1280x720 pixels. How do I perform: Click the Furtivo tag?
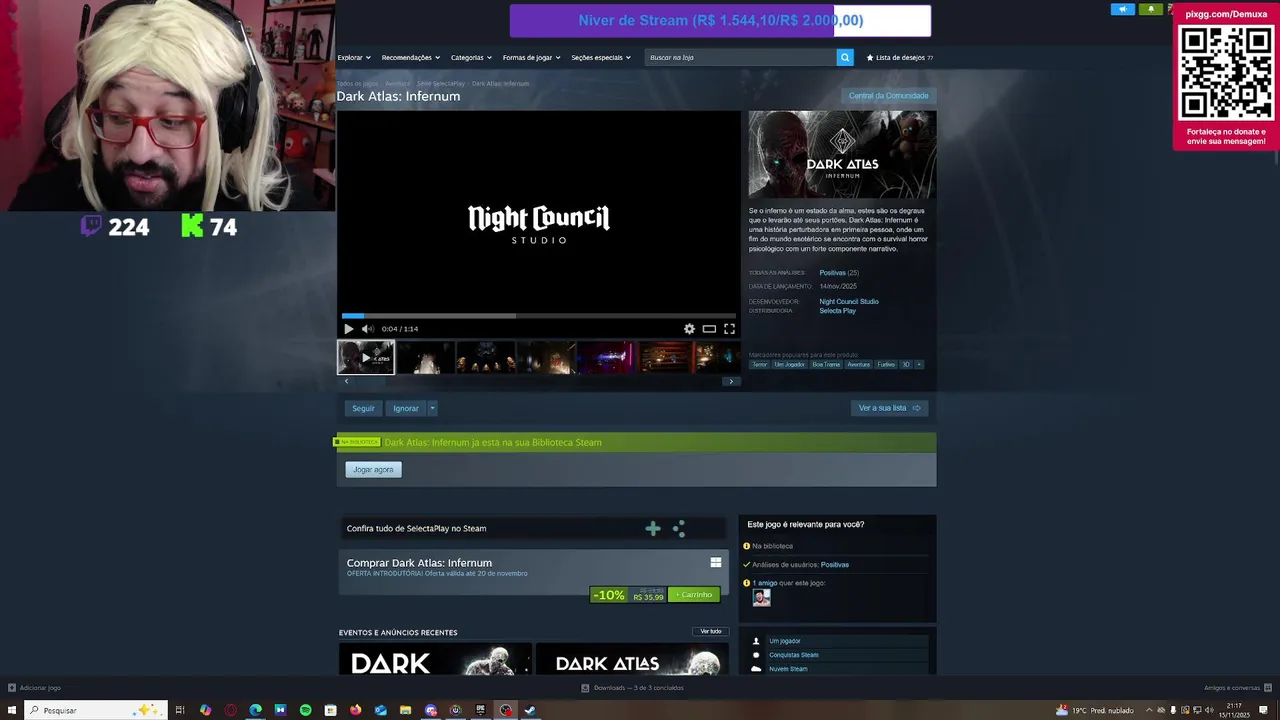[x=886, y=364]
